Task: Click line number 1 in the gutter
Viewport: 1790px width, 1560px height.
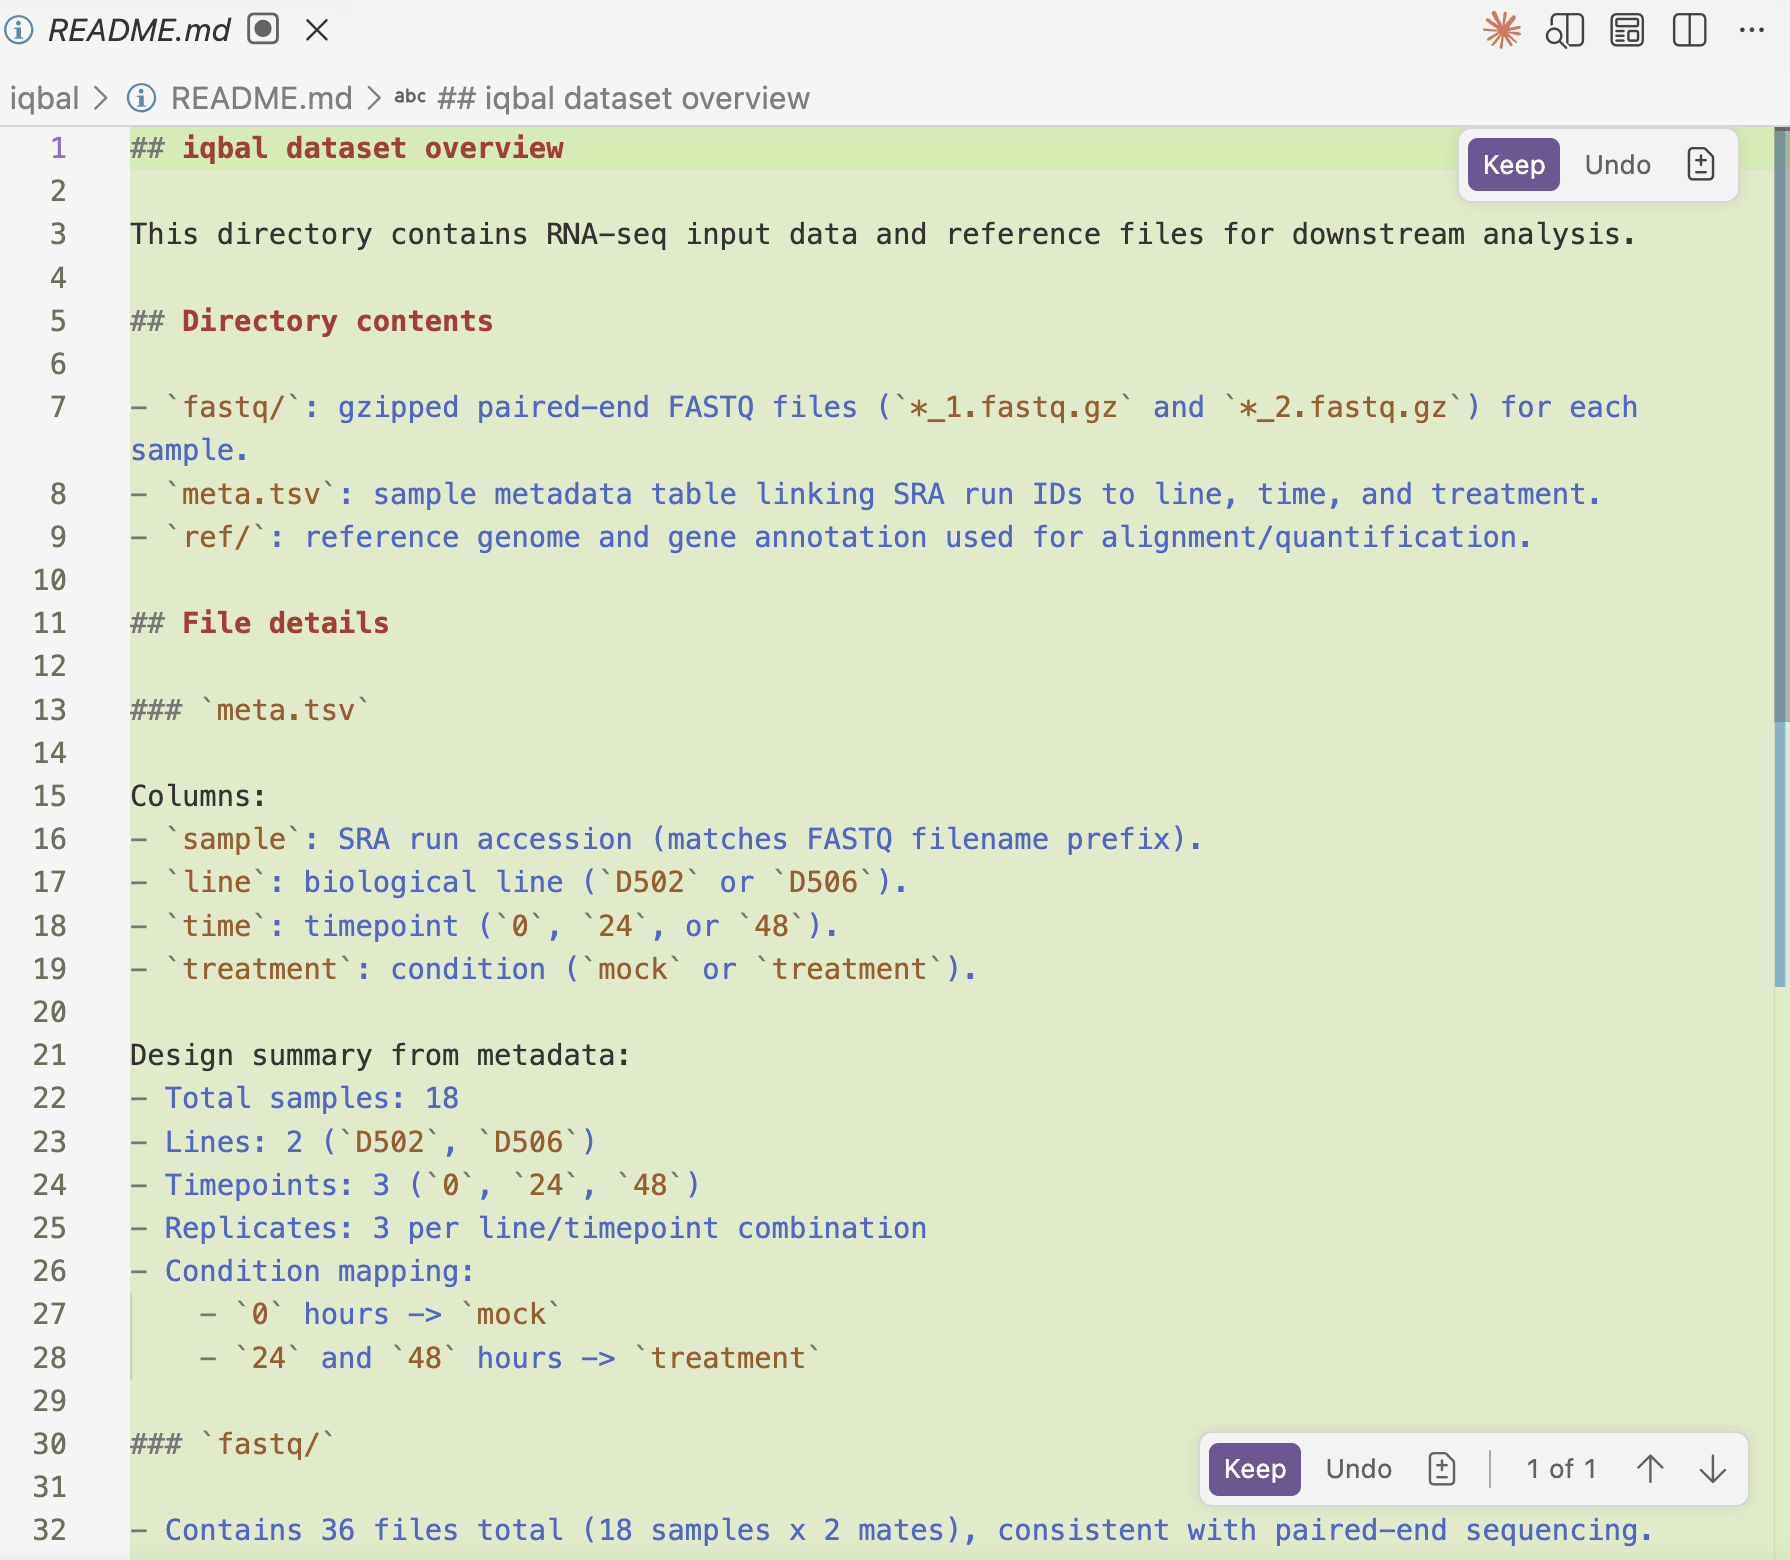Action: click(x=58, y=148)
